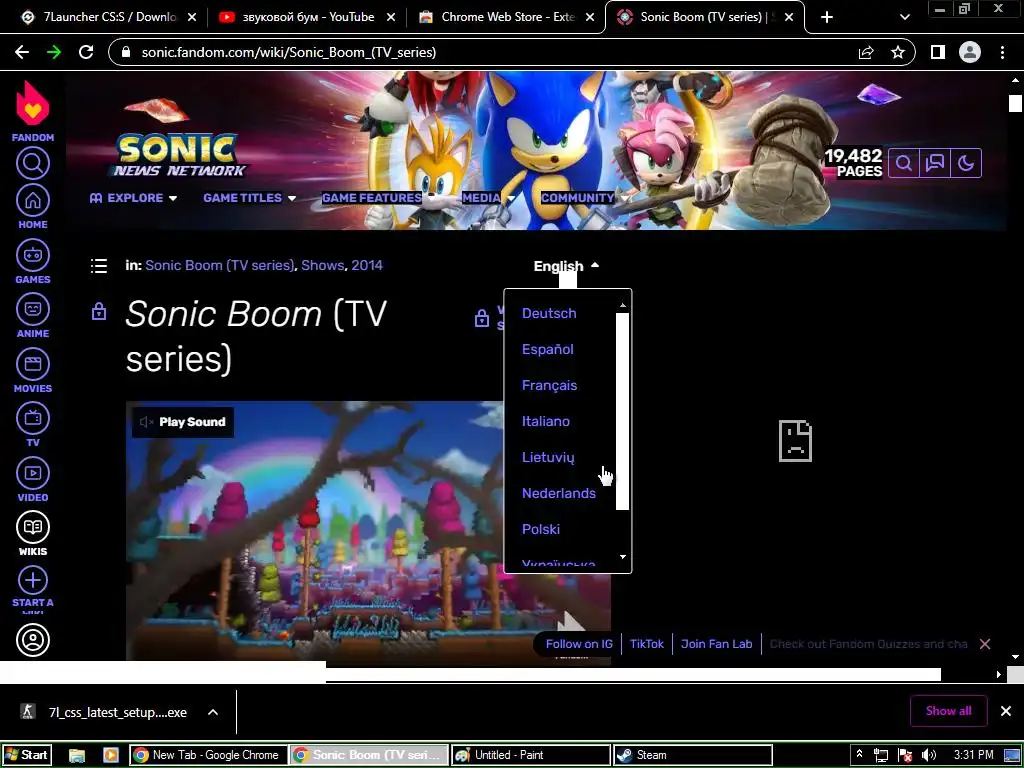This screenshot has width=1024, height=768.
Task: Expand the Game Features menu
Action: (x=372, y=198)
